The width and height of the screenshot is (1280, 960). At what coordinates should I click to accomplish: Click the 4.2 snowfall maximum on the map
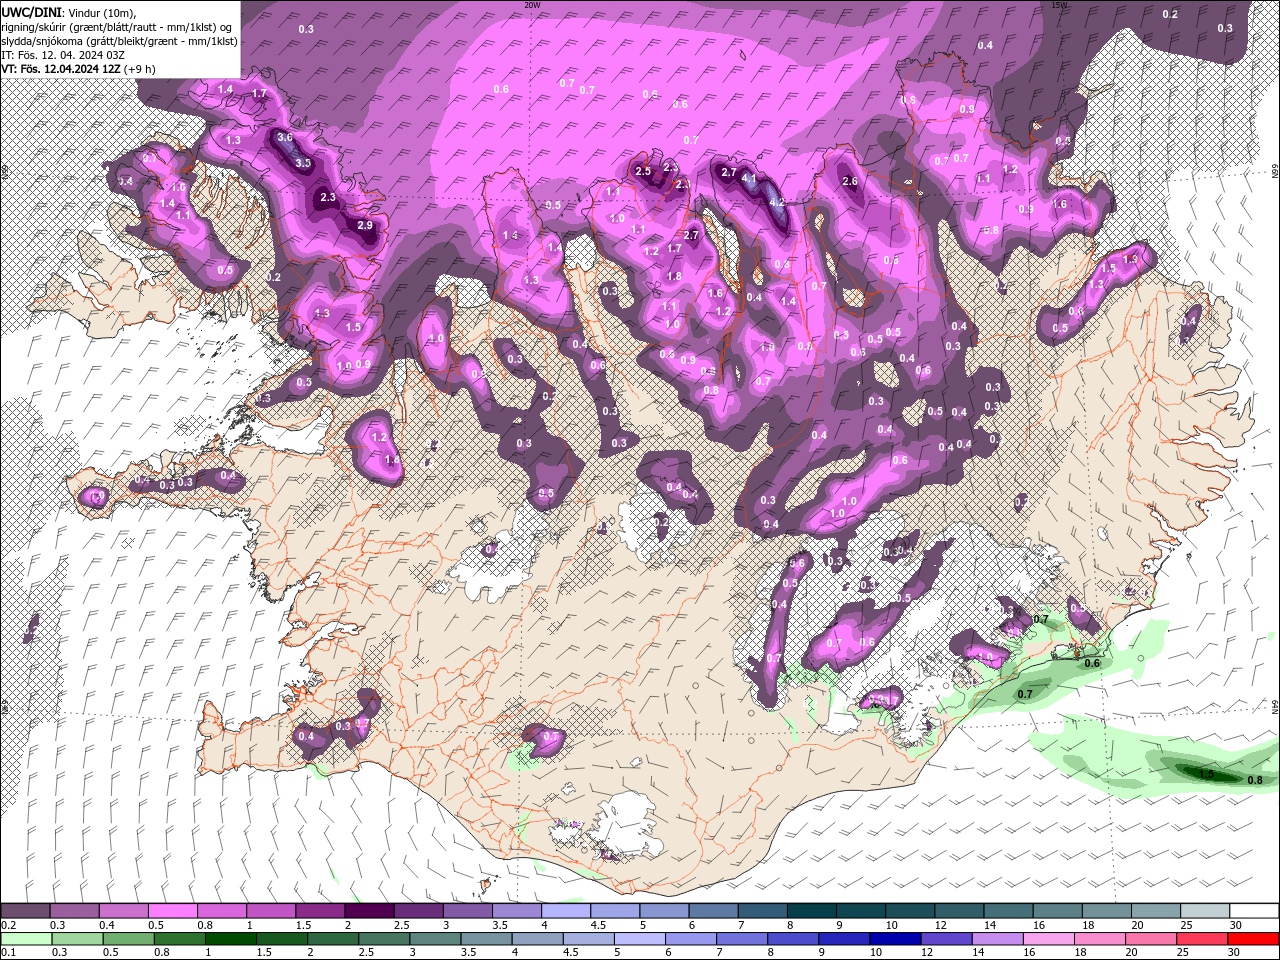pos(777,201)
